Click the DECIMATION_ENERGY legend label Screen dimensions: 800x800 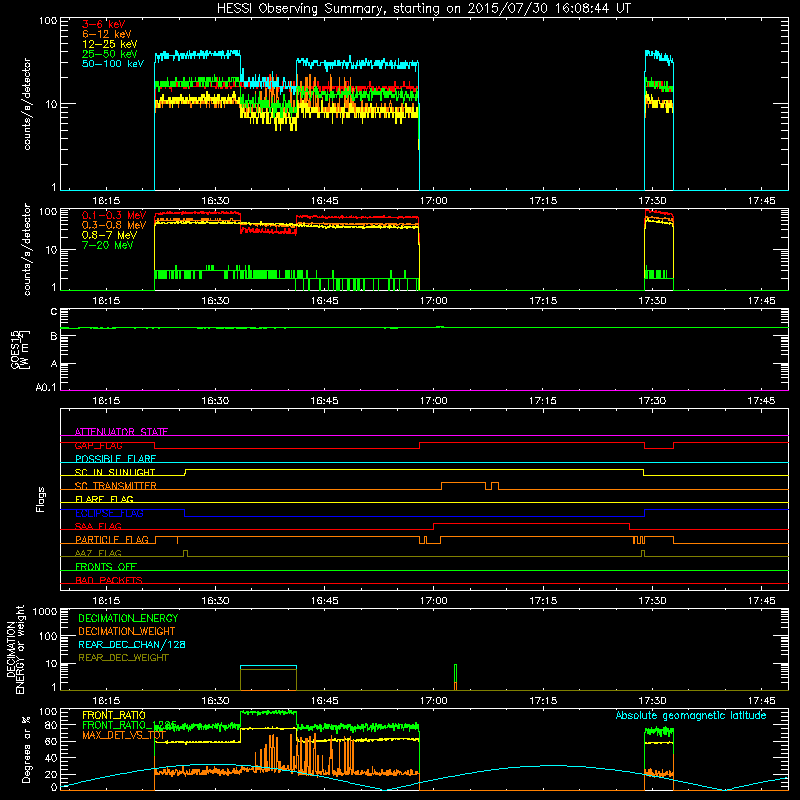128,618
